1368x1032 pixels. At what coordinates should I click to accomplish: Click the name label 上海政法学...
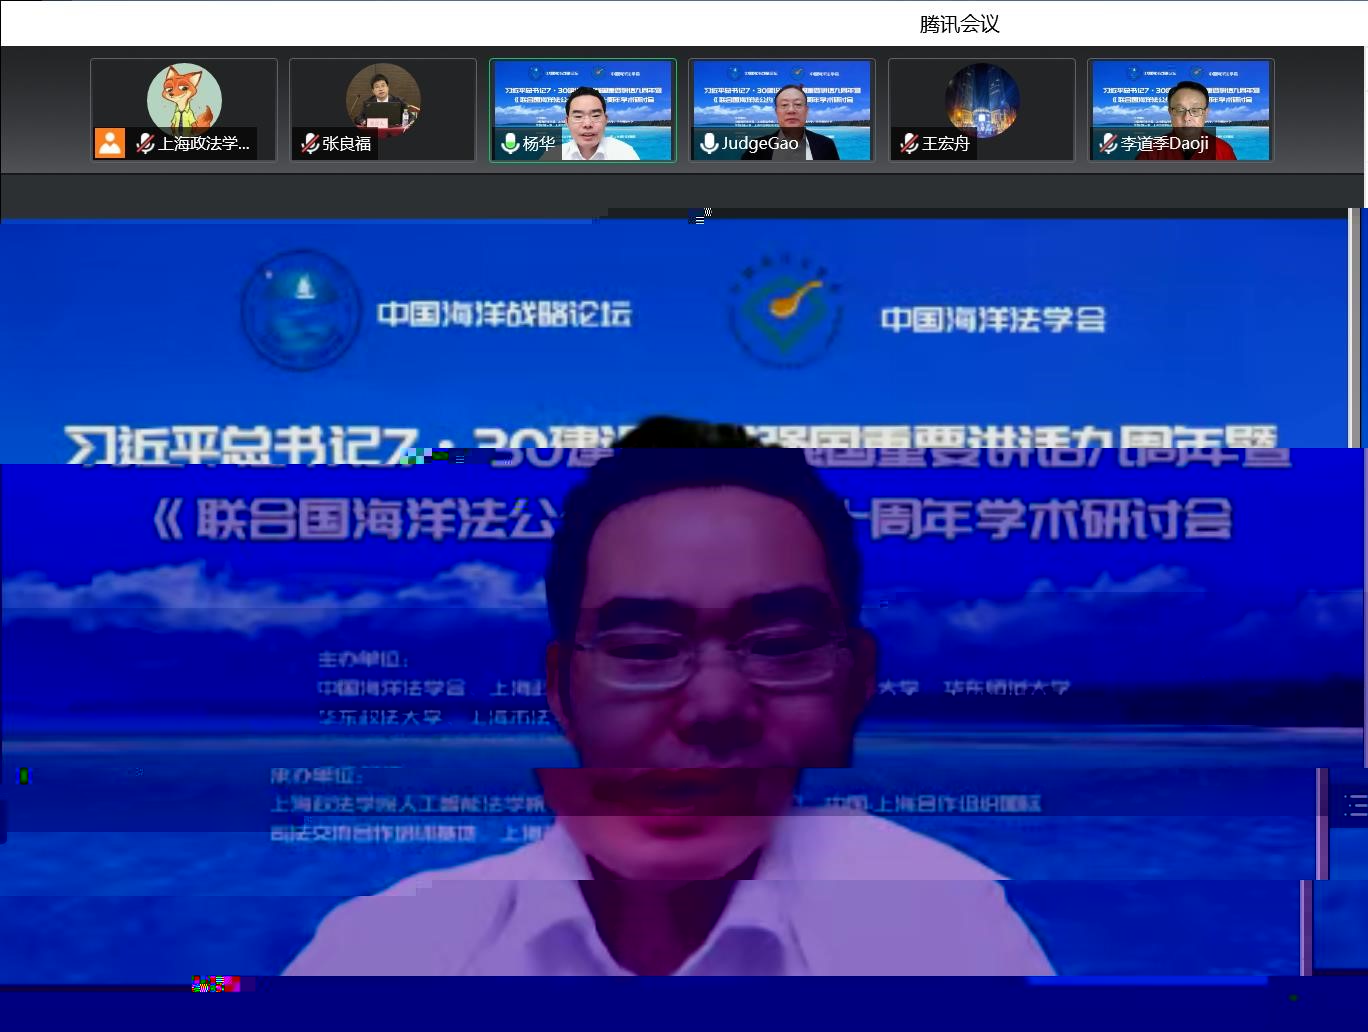pos(204,144)
